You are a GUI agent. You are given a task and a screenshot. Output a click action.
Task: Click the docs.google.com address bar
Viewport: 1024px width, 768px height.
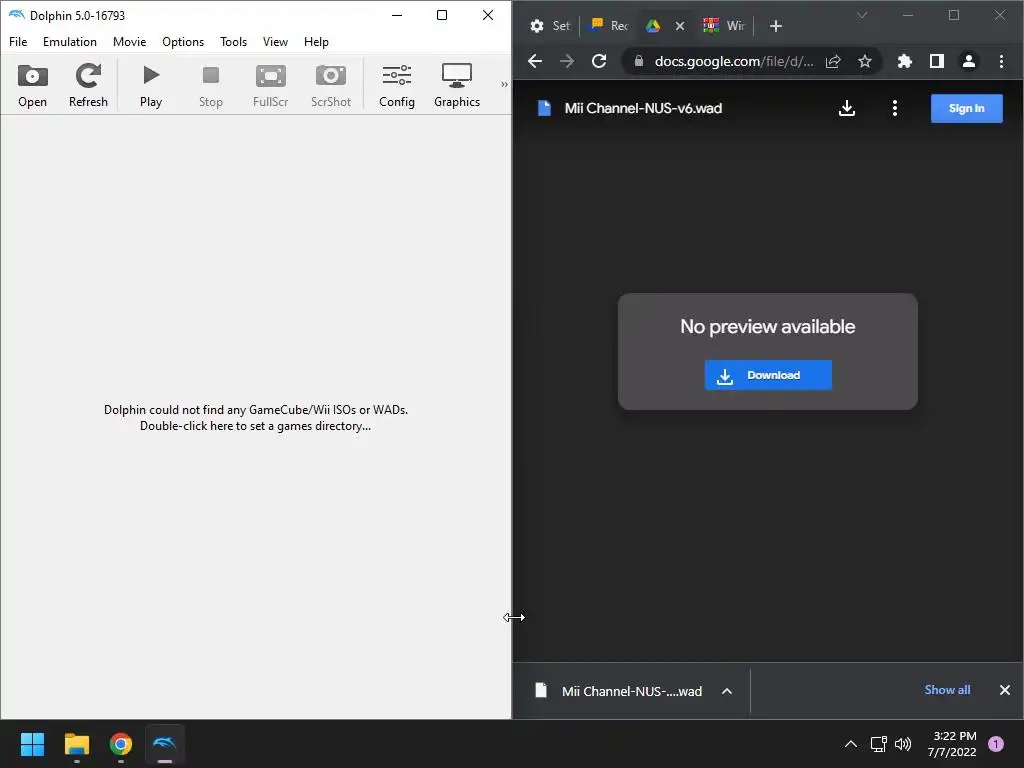click(733, 61)
